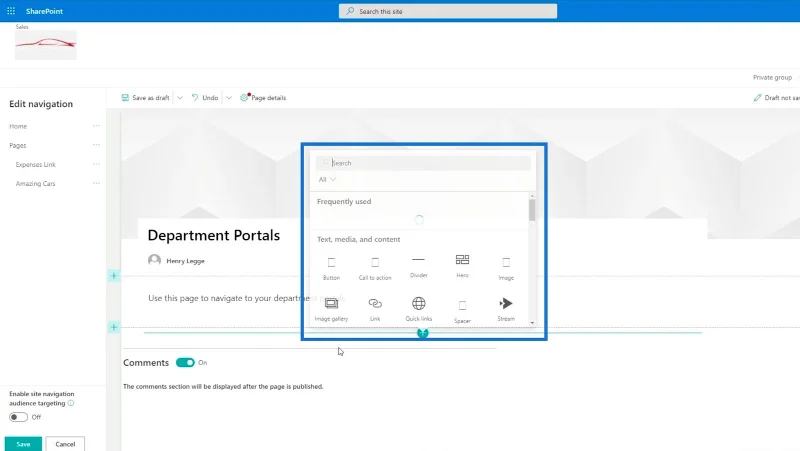Save the navigation changes
This screenshot has height=451, width=800.
(x=23, y=444)
